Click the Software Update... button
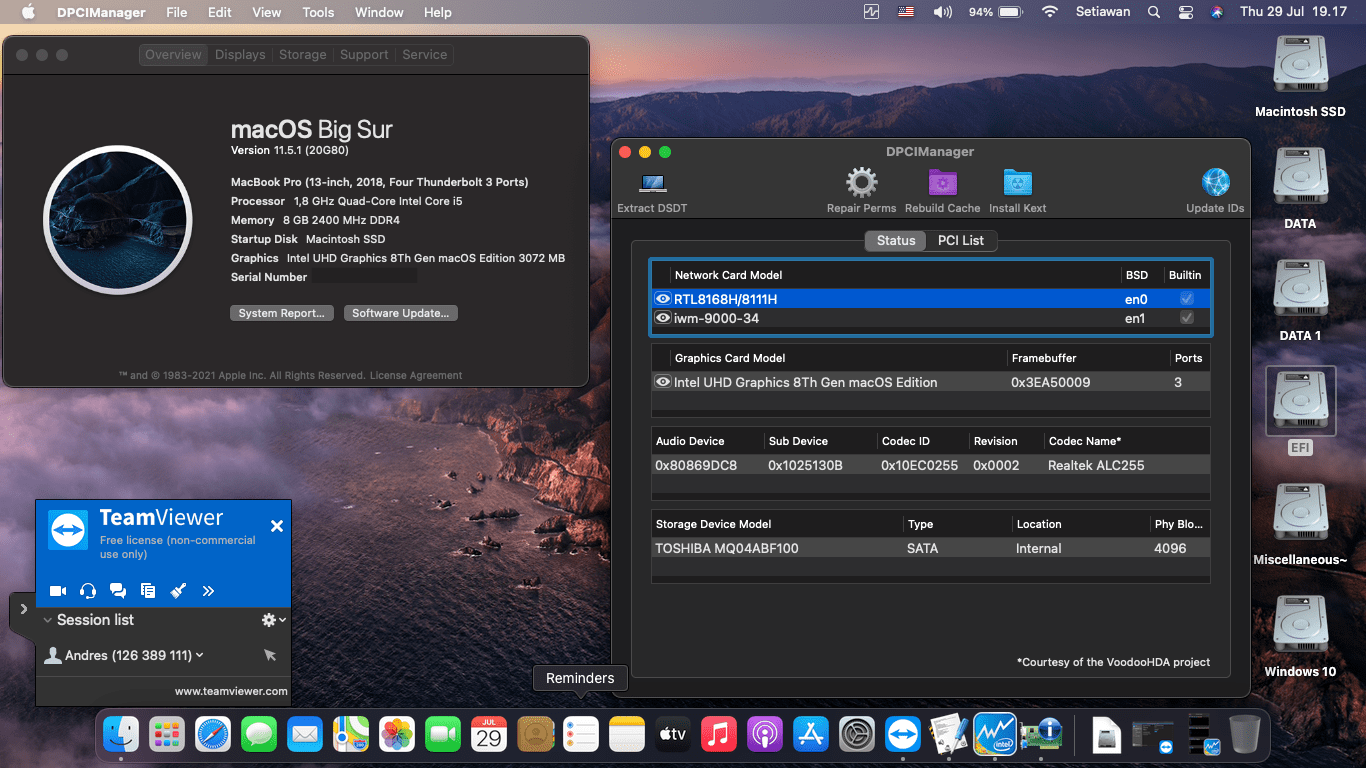Viewport: 1366px width, 768px height. tap(402, 313)
